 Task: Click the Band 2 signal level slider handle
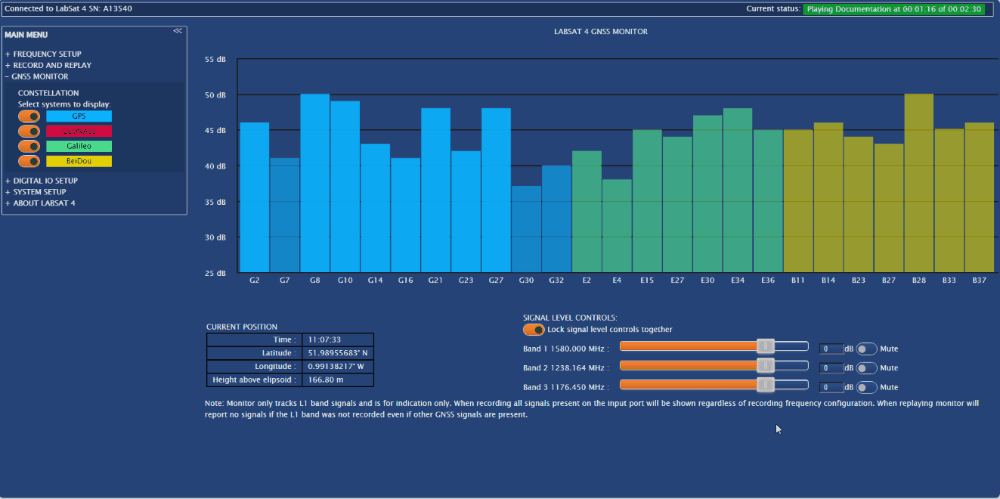coord(766,366)
